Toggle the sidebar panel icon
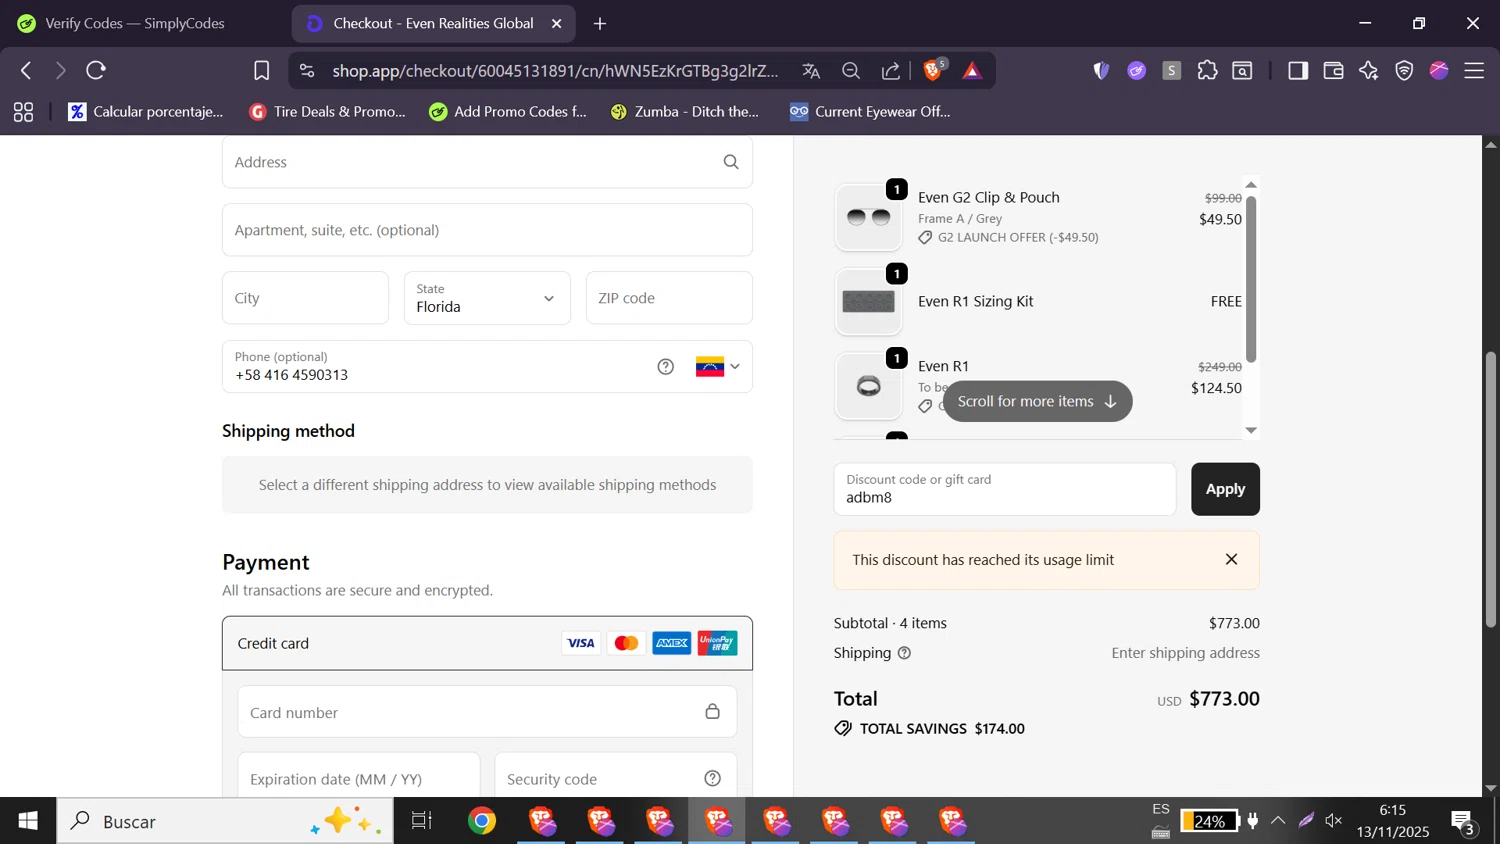1500x844 pixels. pyautogui.click(x=1298, y=70)
